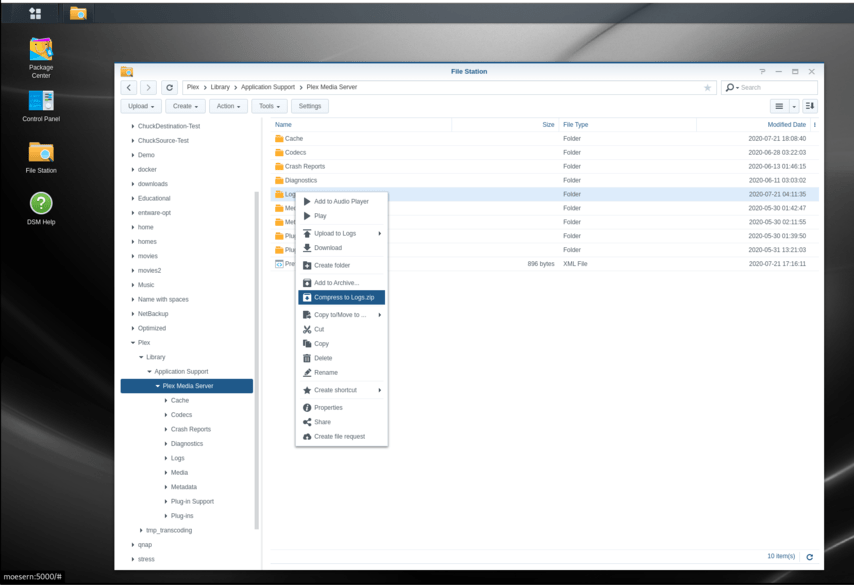Choose Compress to Logs.zip
The height and width of the screenshot is (585, 854).
341,297
